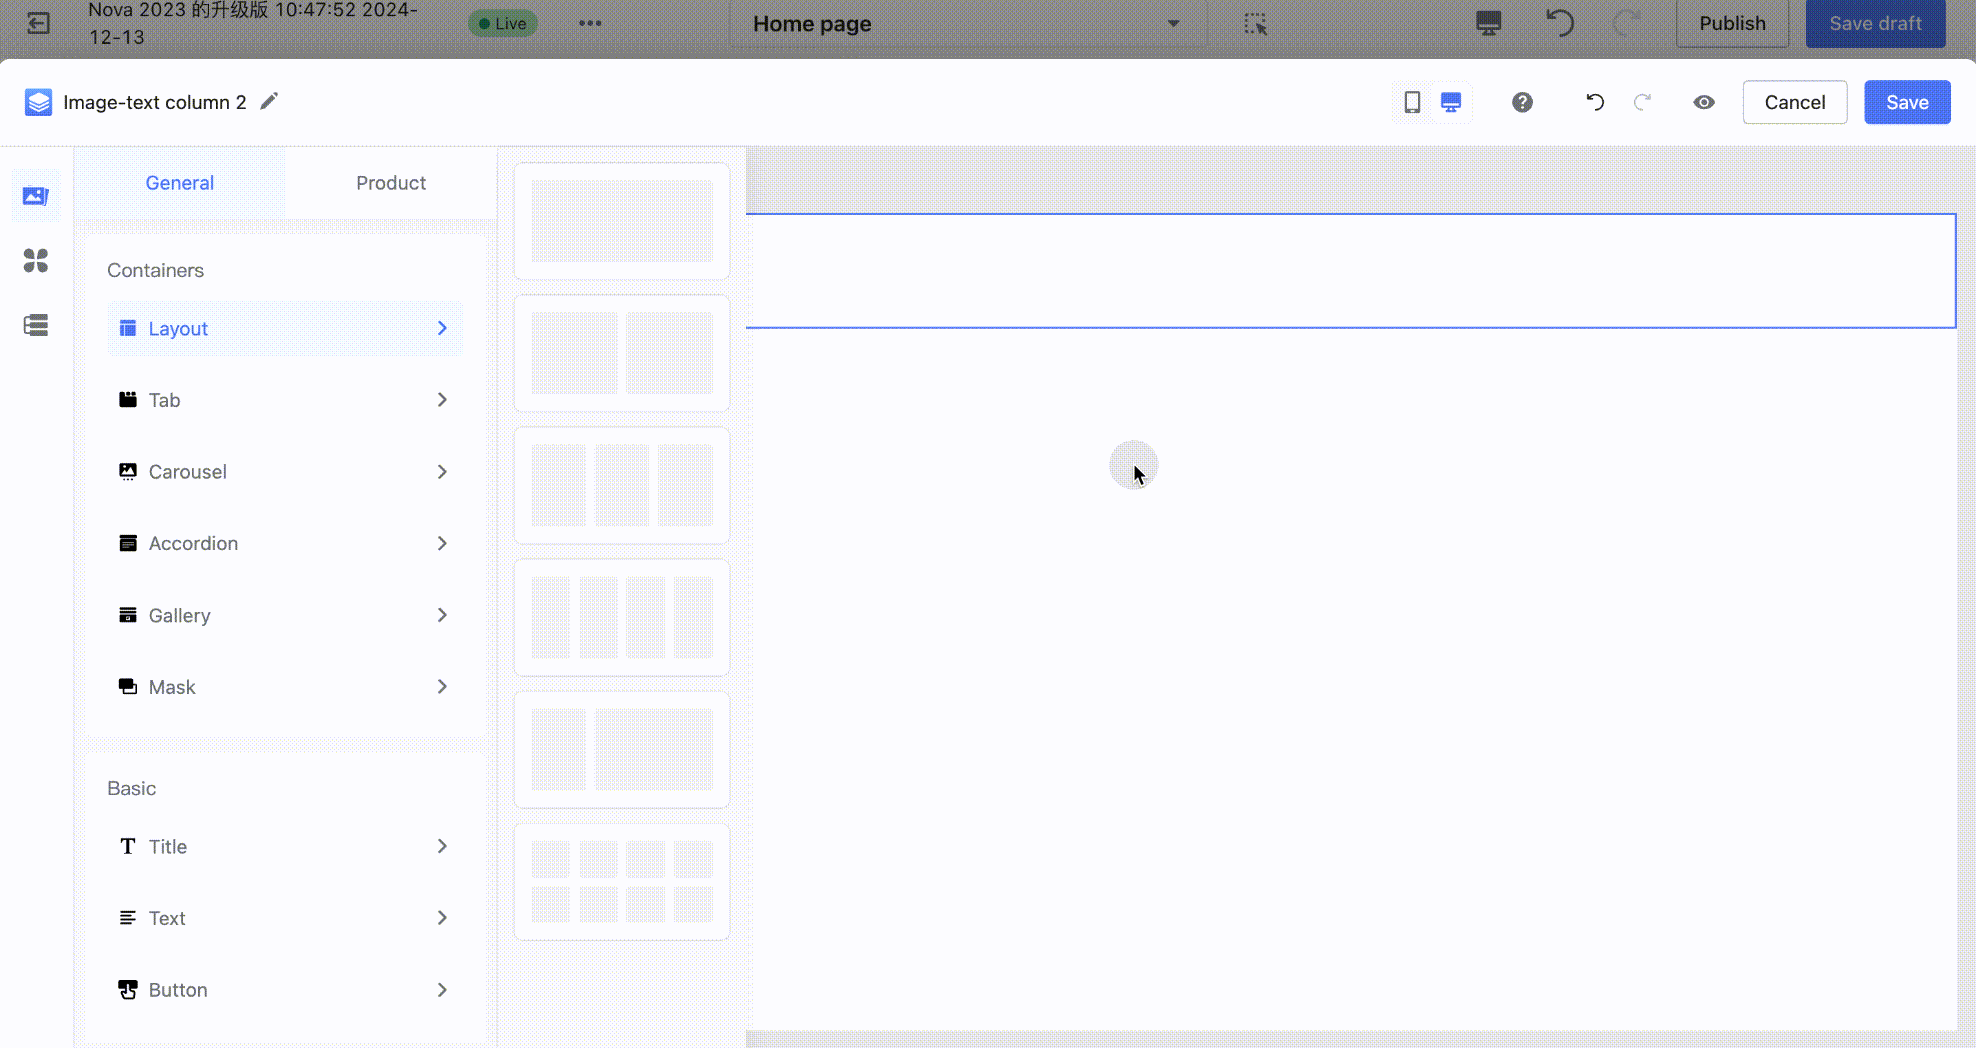This screenshot has width=1976, height=1048.
Task: Choose the two-column layout thumbnail
Action: (622, 353)
